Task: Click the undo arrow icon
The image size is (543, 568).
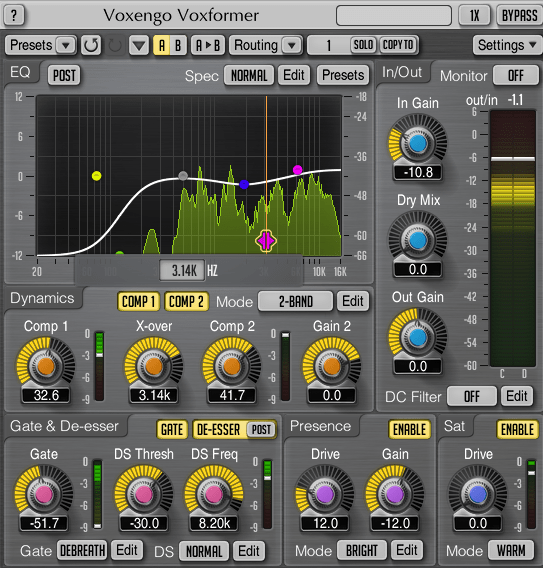Action: (91, 45)
